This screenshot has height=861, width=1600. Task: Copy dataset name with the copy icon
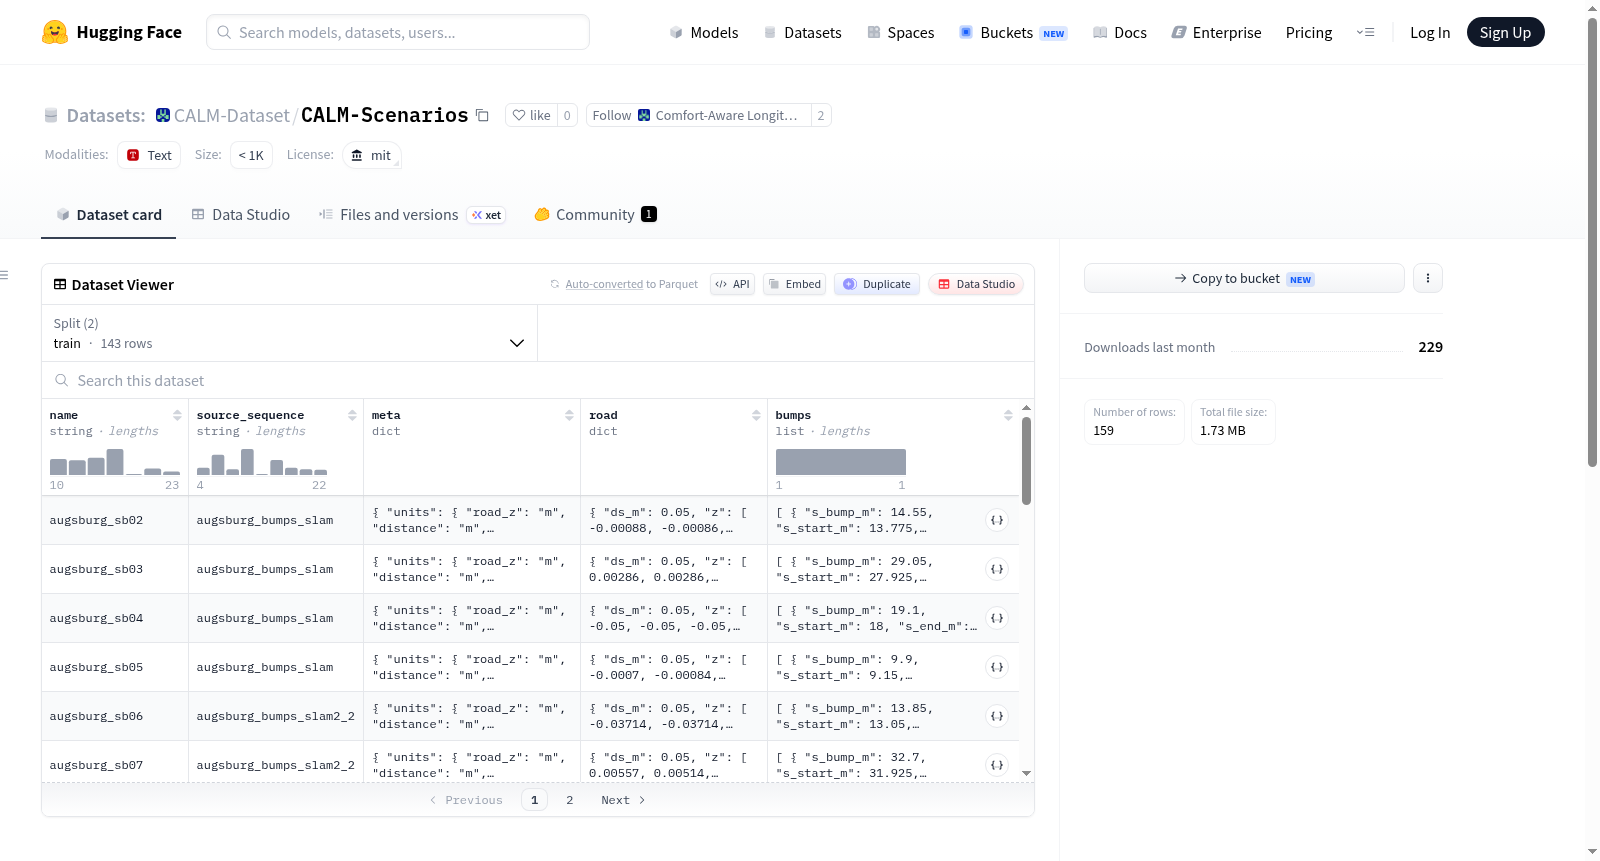[x=482, y=115]
